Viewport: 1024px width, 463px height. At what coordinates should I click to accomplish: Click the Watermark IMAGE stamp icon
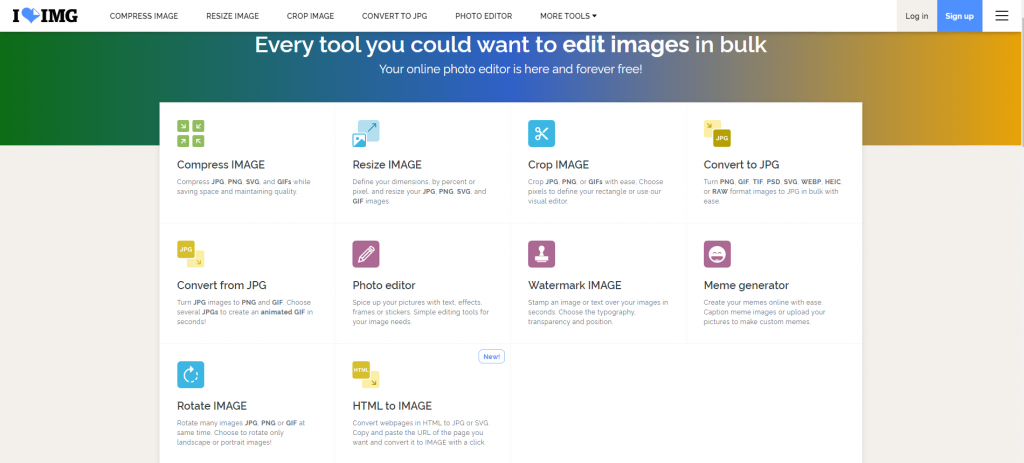coord(541,254)
